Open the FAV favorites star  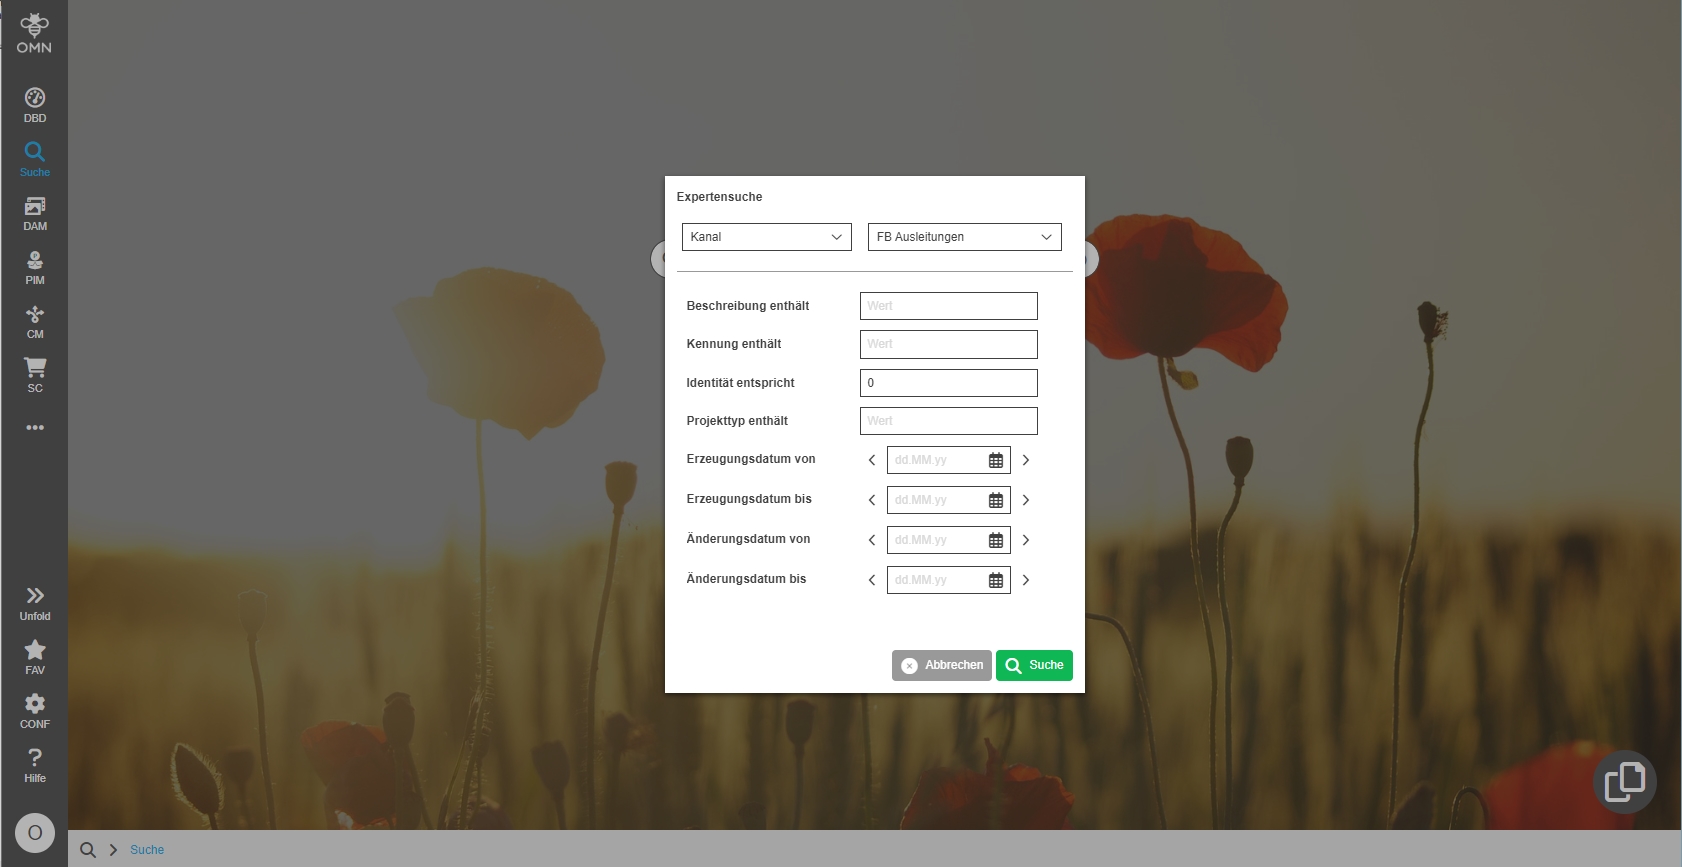(x=35, y=657)
